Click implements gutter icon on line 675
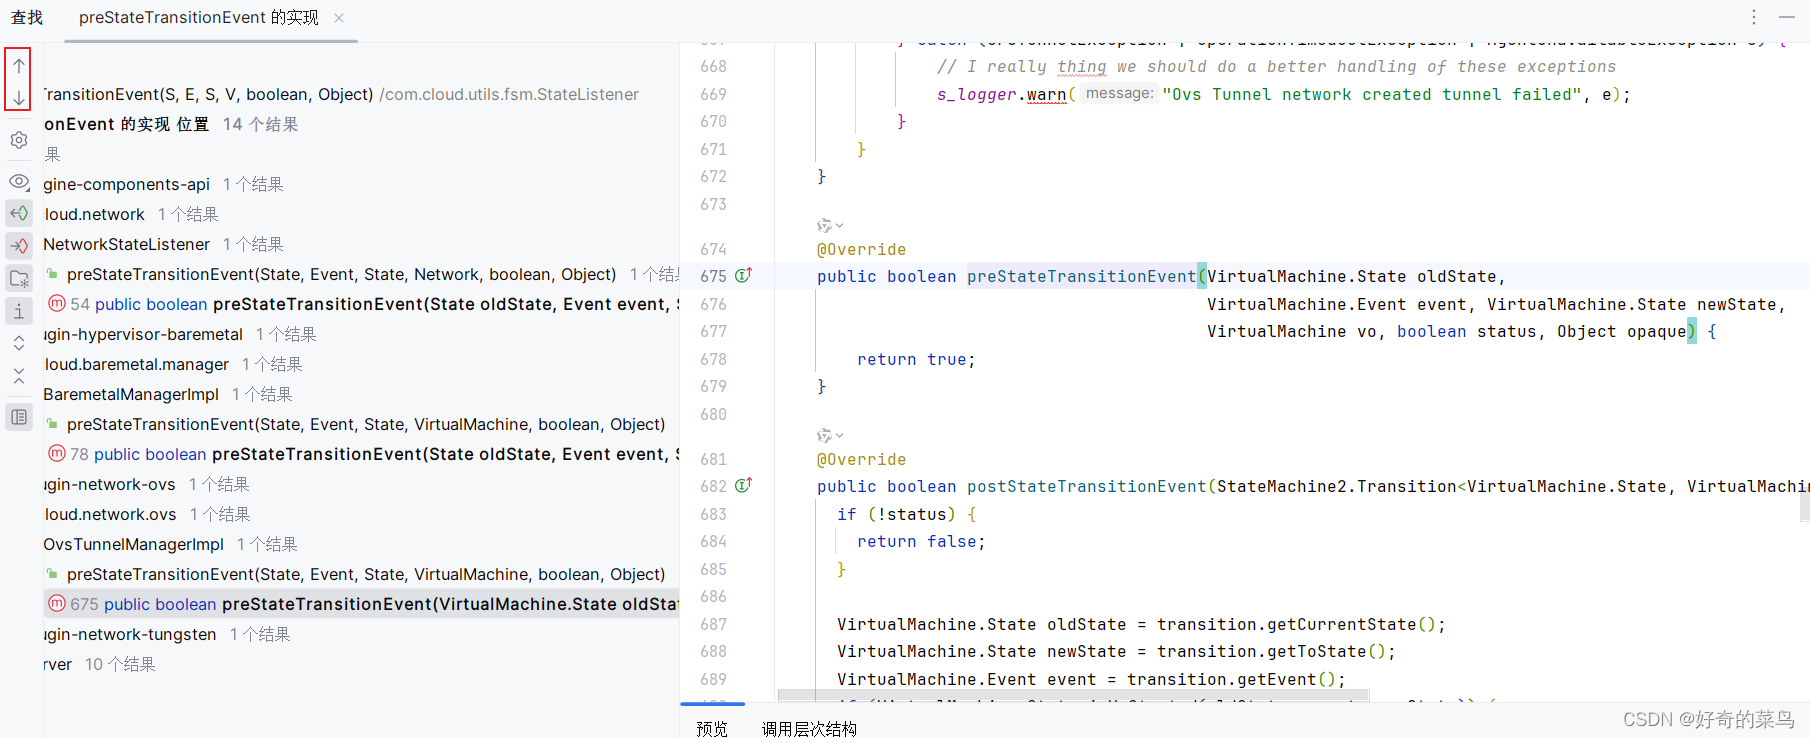Screen dimensions: 1810x738 pyautogui.click(x=743, y=275)
